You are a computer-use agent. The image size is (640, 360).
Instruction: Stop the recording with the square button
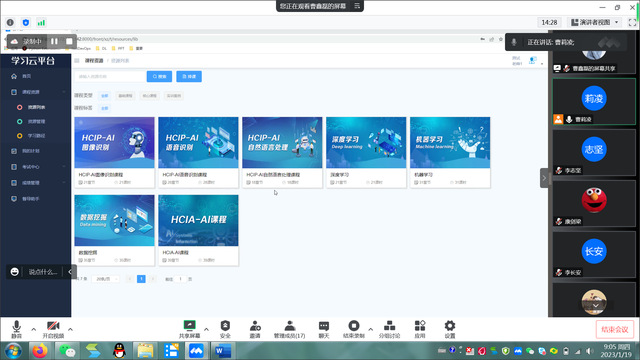click(x=69, y=41)
